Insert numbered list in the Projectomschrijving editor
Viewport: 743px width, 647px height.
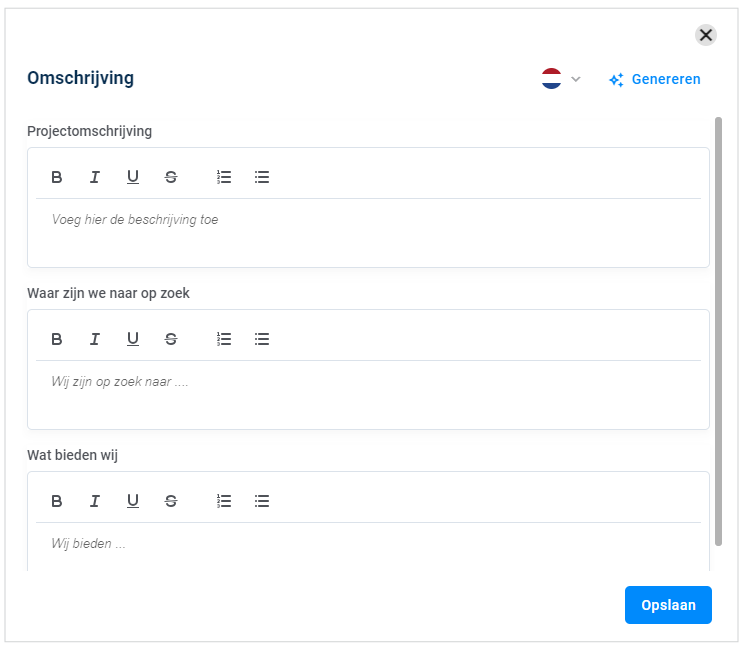pyautogui.click(x=224, y=177)
